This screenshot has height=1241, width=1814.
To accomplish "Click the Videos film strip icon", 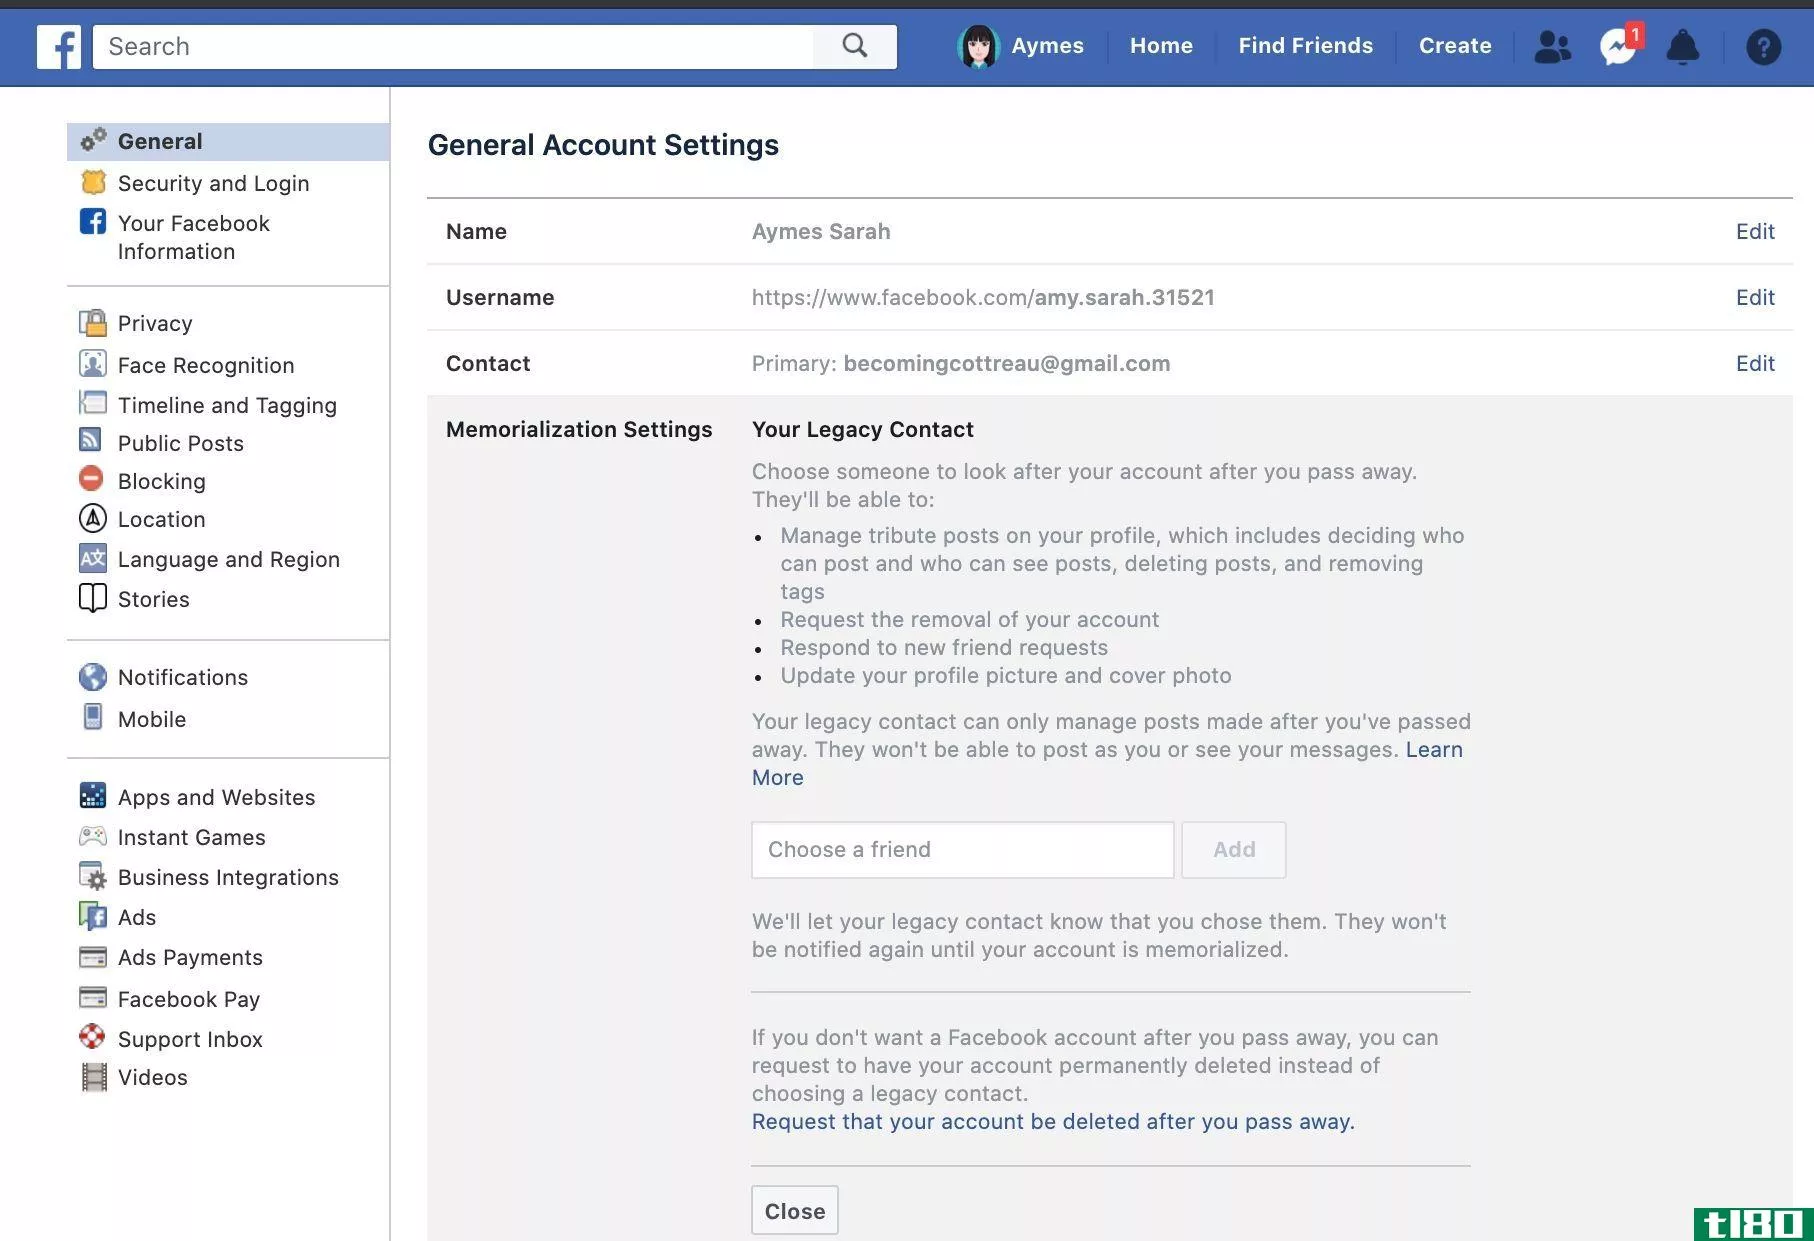I will (94, 1077).
